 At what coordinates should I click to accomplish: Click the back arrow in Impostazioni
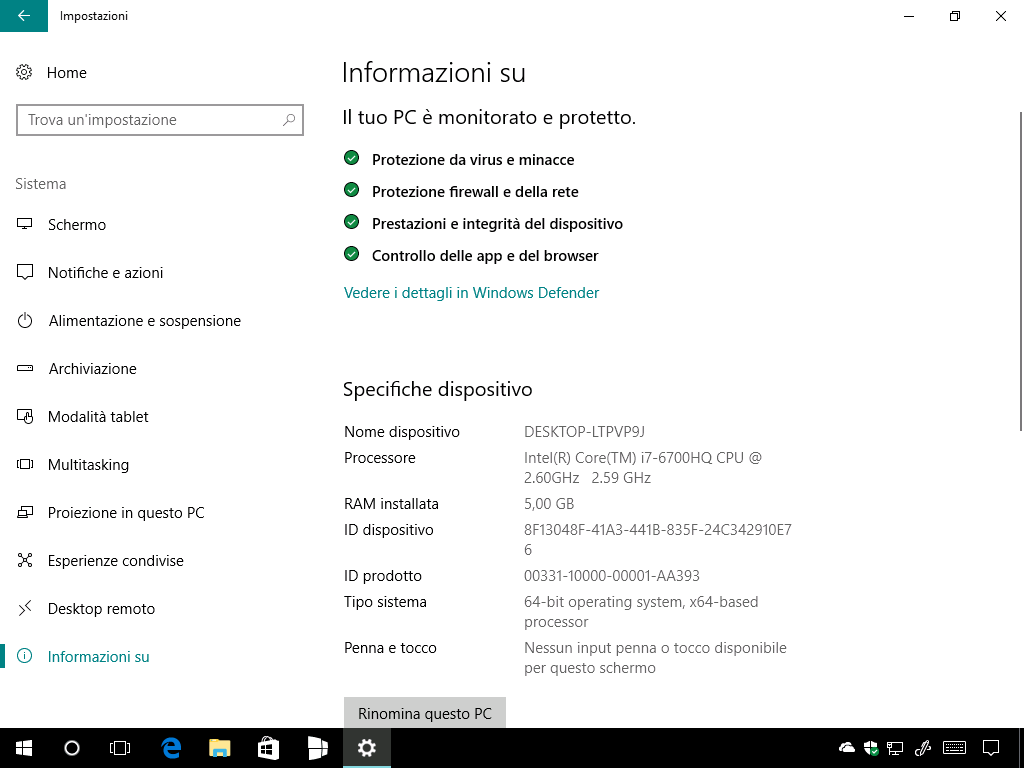click(x=24, y=16)
